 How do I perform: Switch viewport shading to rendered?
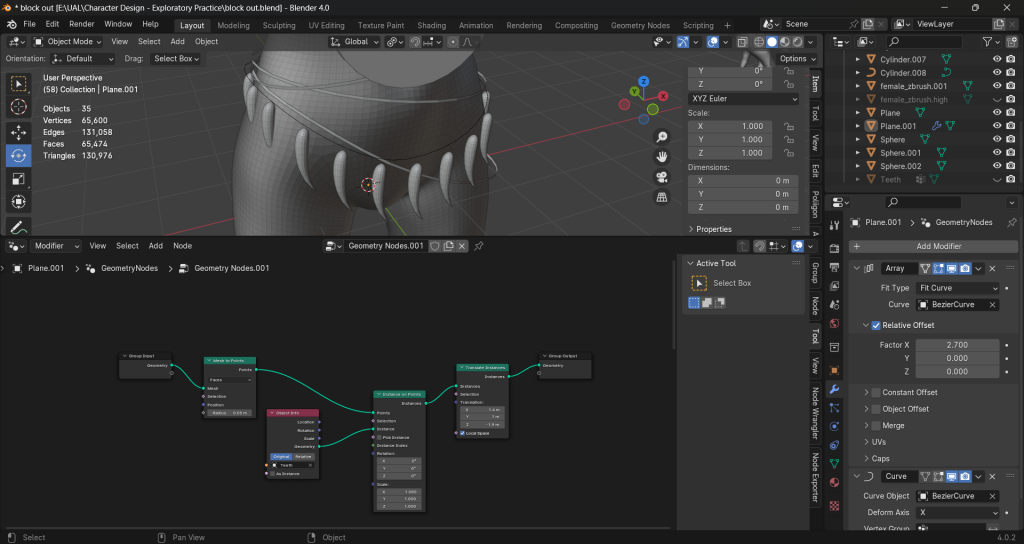[797, 42]
